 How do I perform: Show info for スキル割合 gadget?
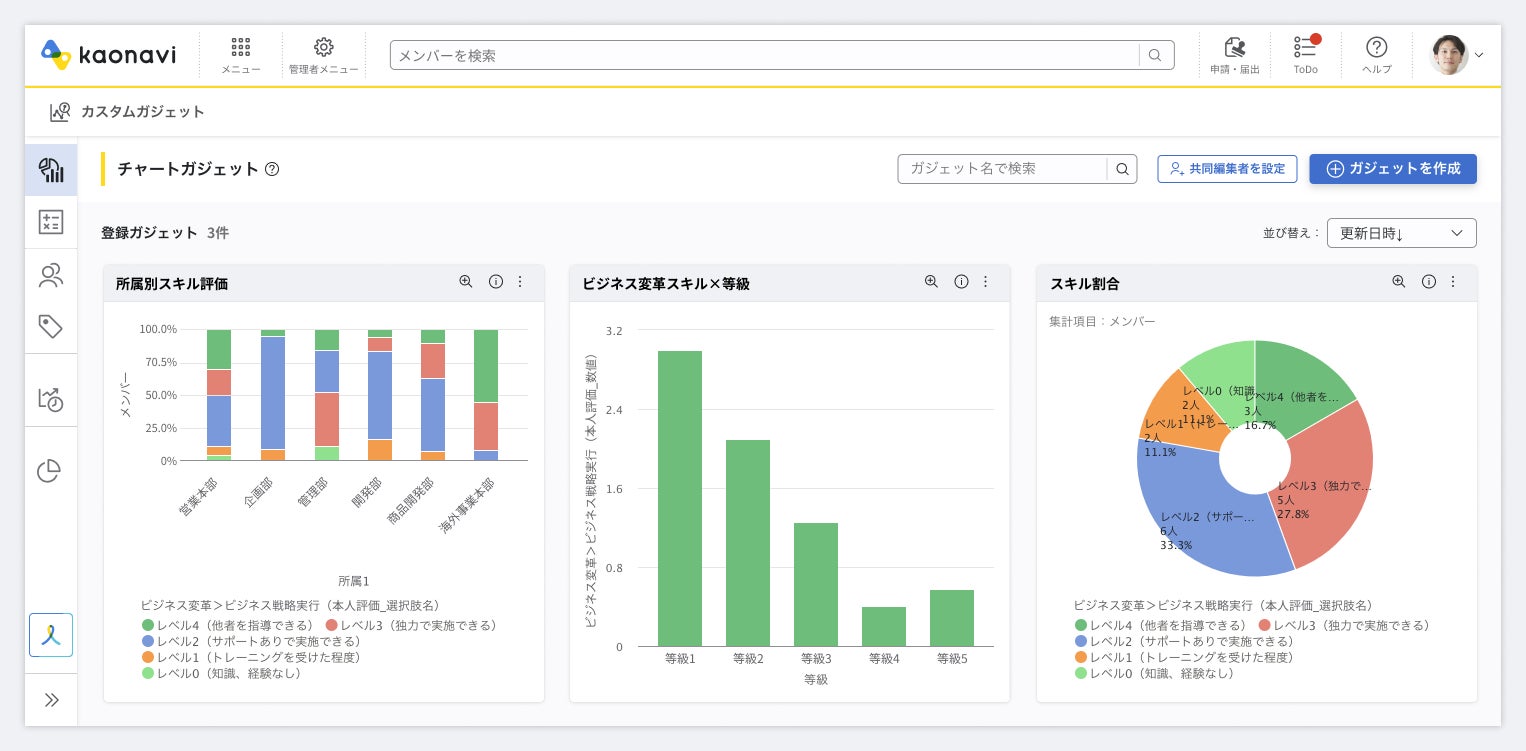[x=1429, y=282]
